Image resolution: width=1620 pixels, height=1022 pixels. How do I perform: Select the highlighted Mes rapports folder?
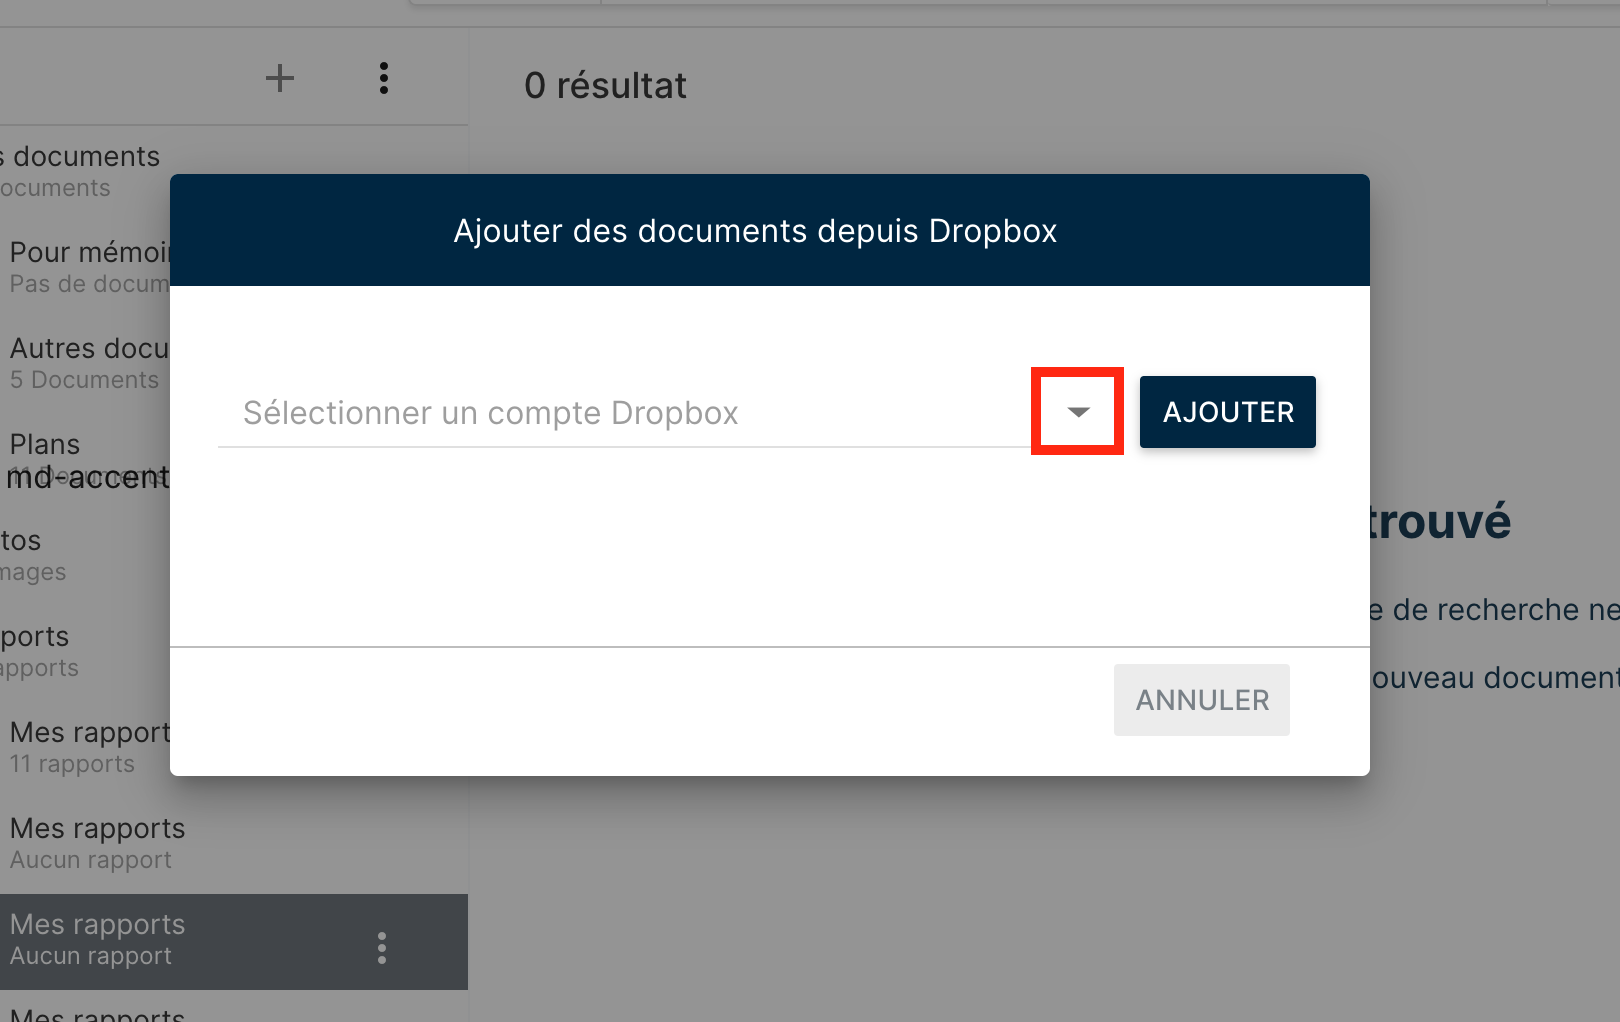234,942
